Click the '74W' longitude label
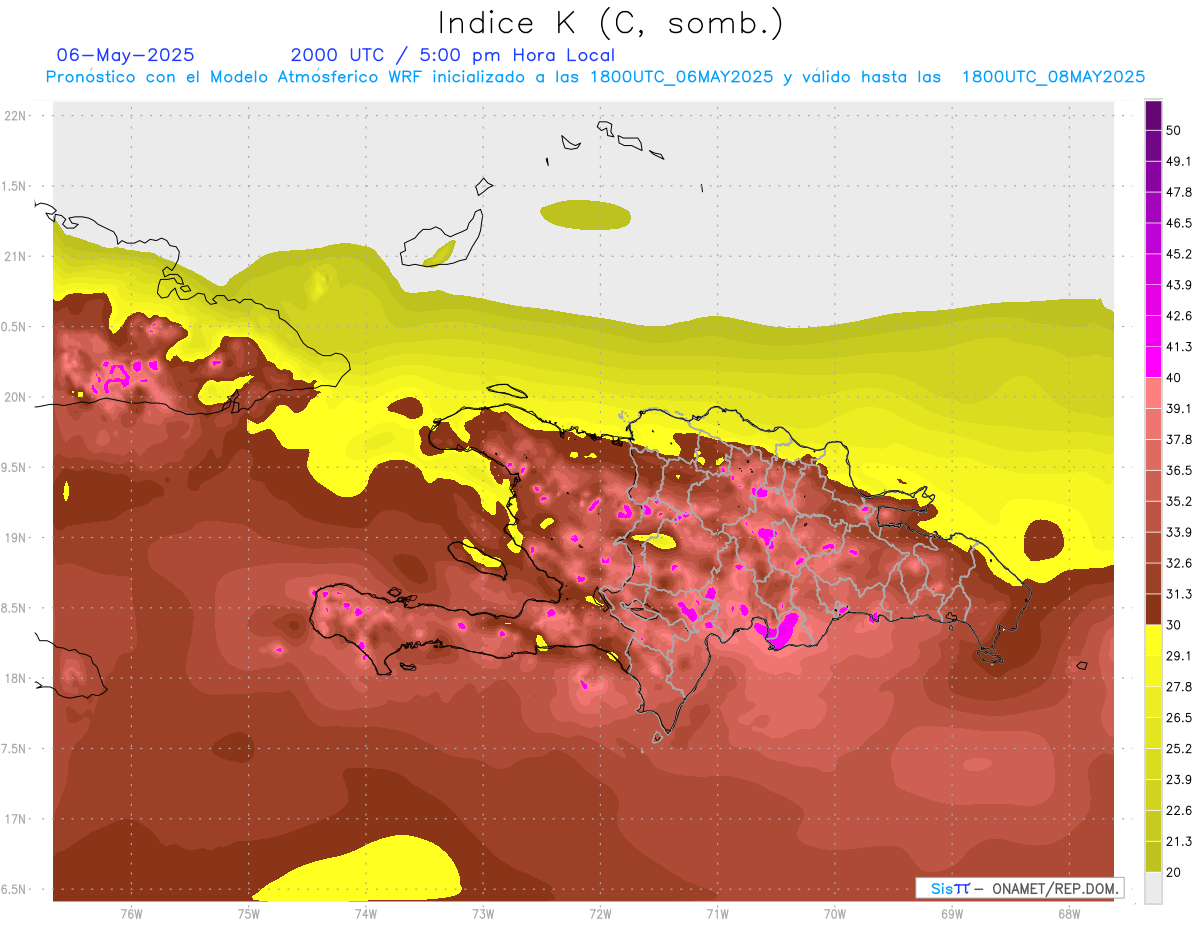This screenshot has width=1200, height=927. (x=365, y=914)
